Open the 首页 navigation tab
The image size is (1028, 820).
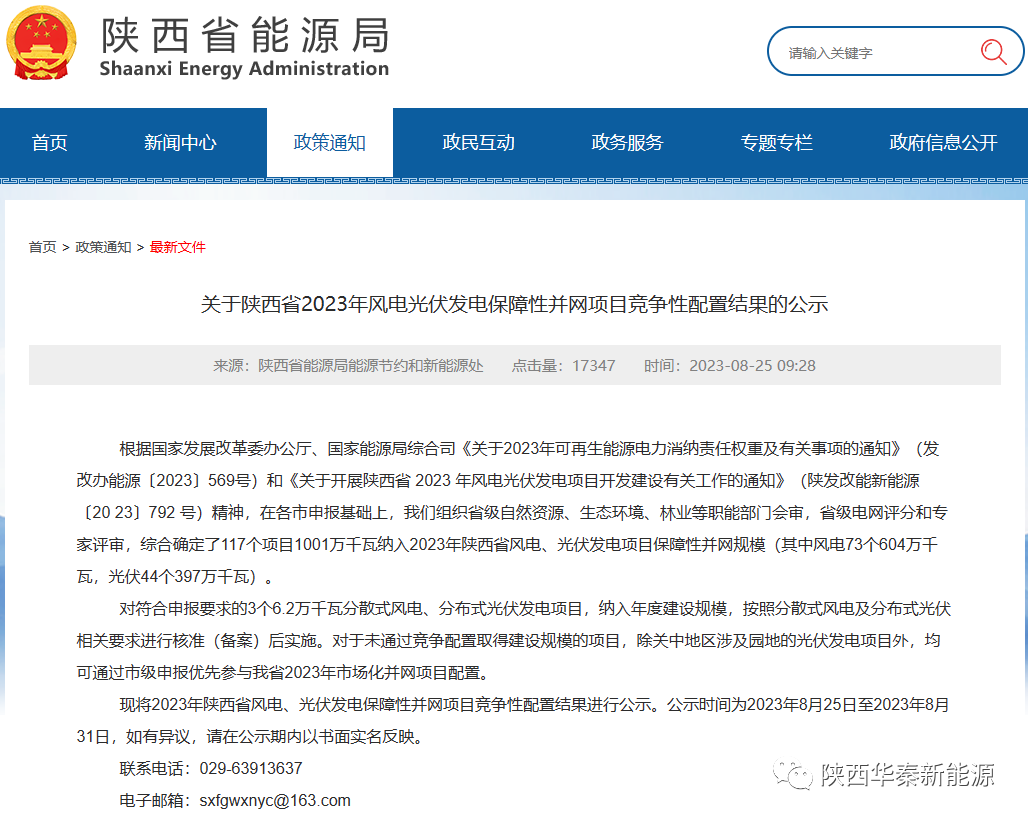pyautogui.click(x=50, y=142)
